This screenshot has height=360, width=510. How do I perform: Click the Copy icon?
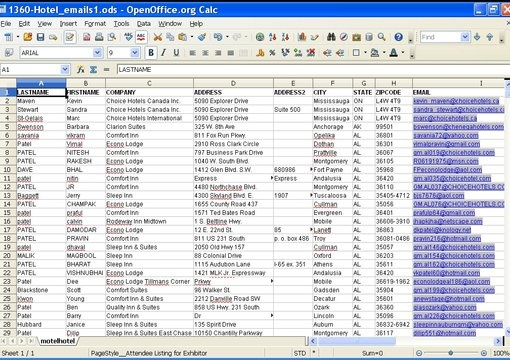(x=170, y=37)
